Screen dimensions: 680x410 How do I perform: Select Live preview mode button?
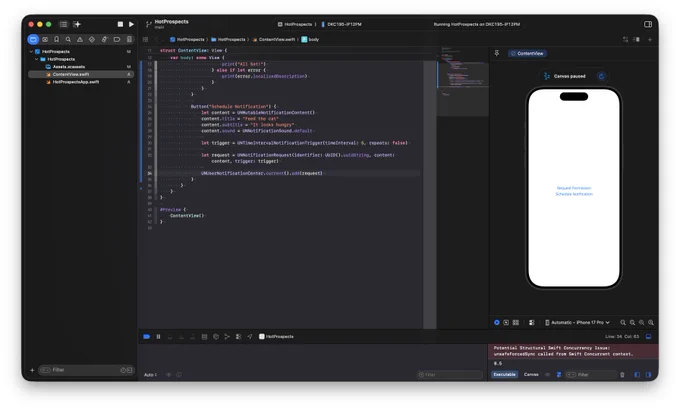497,323
